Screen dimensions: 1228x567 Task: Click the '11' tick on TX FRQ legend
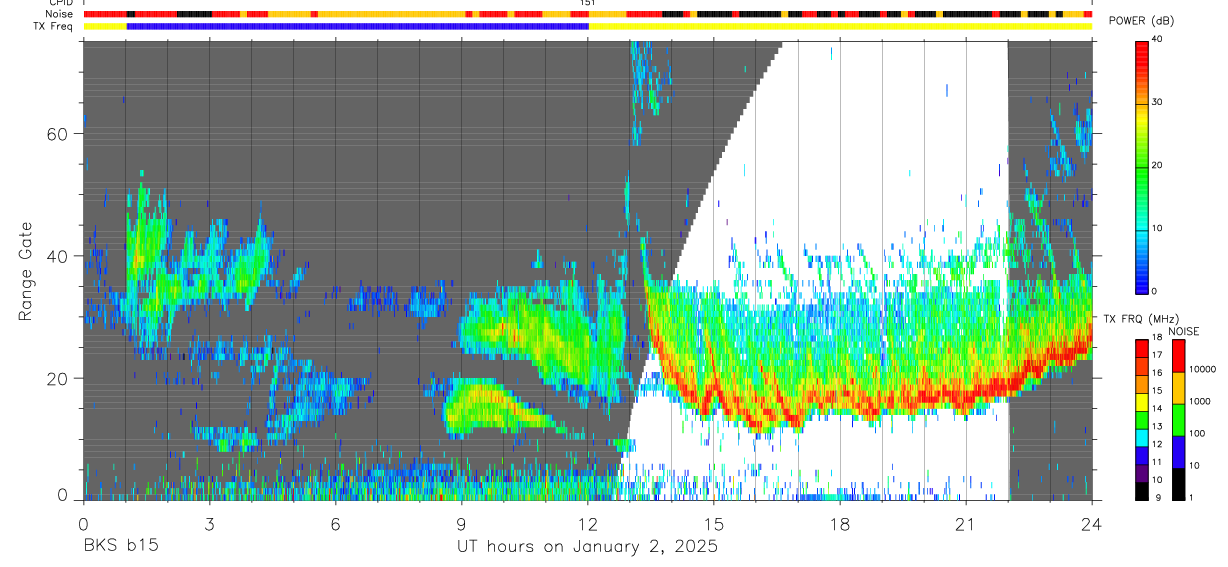click(x=1157, y=462)
